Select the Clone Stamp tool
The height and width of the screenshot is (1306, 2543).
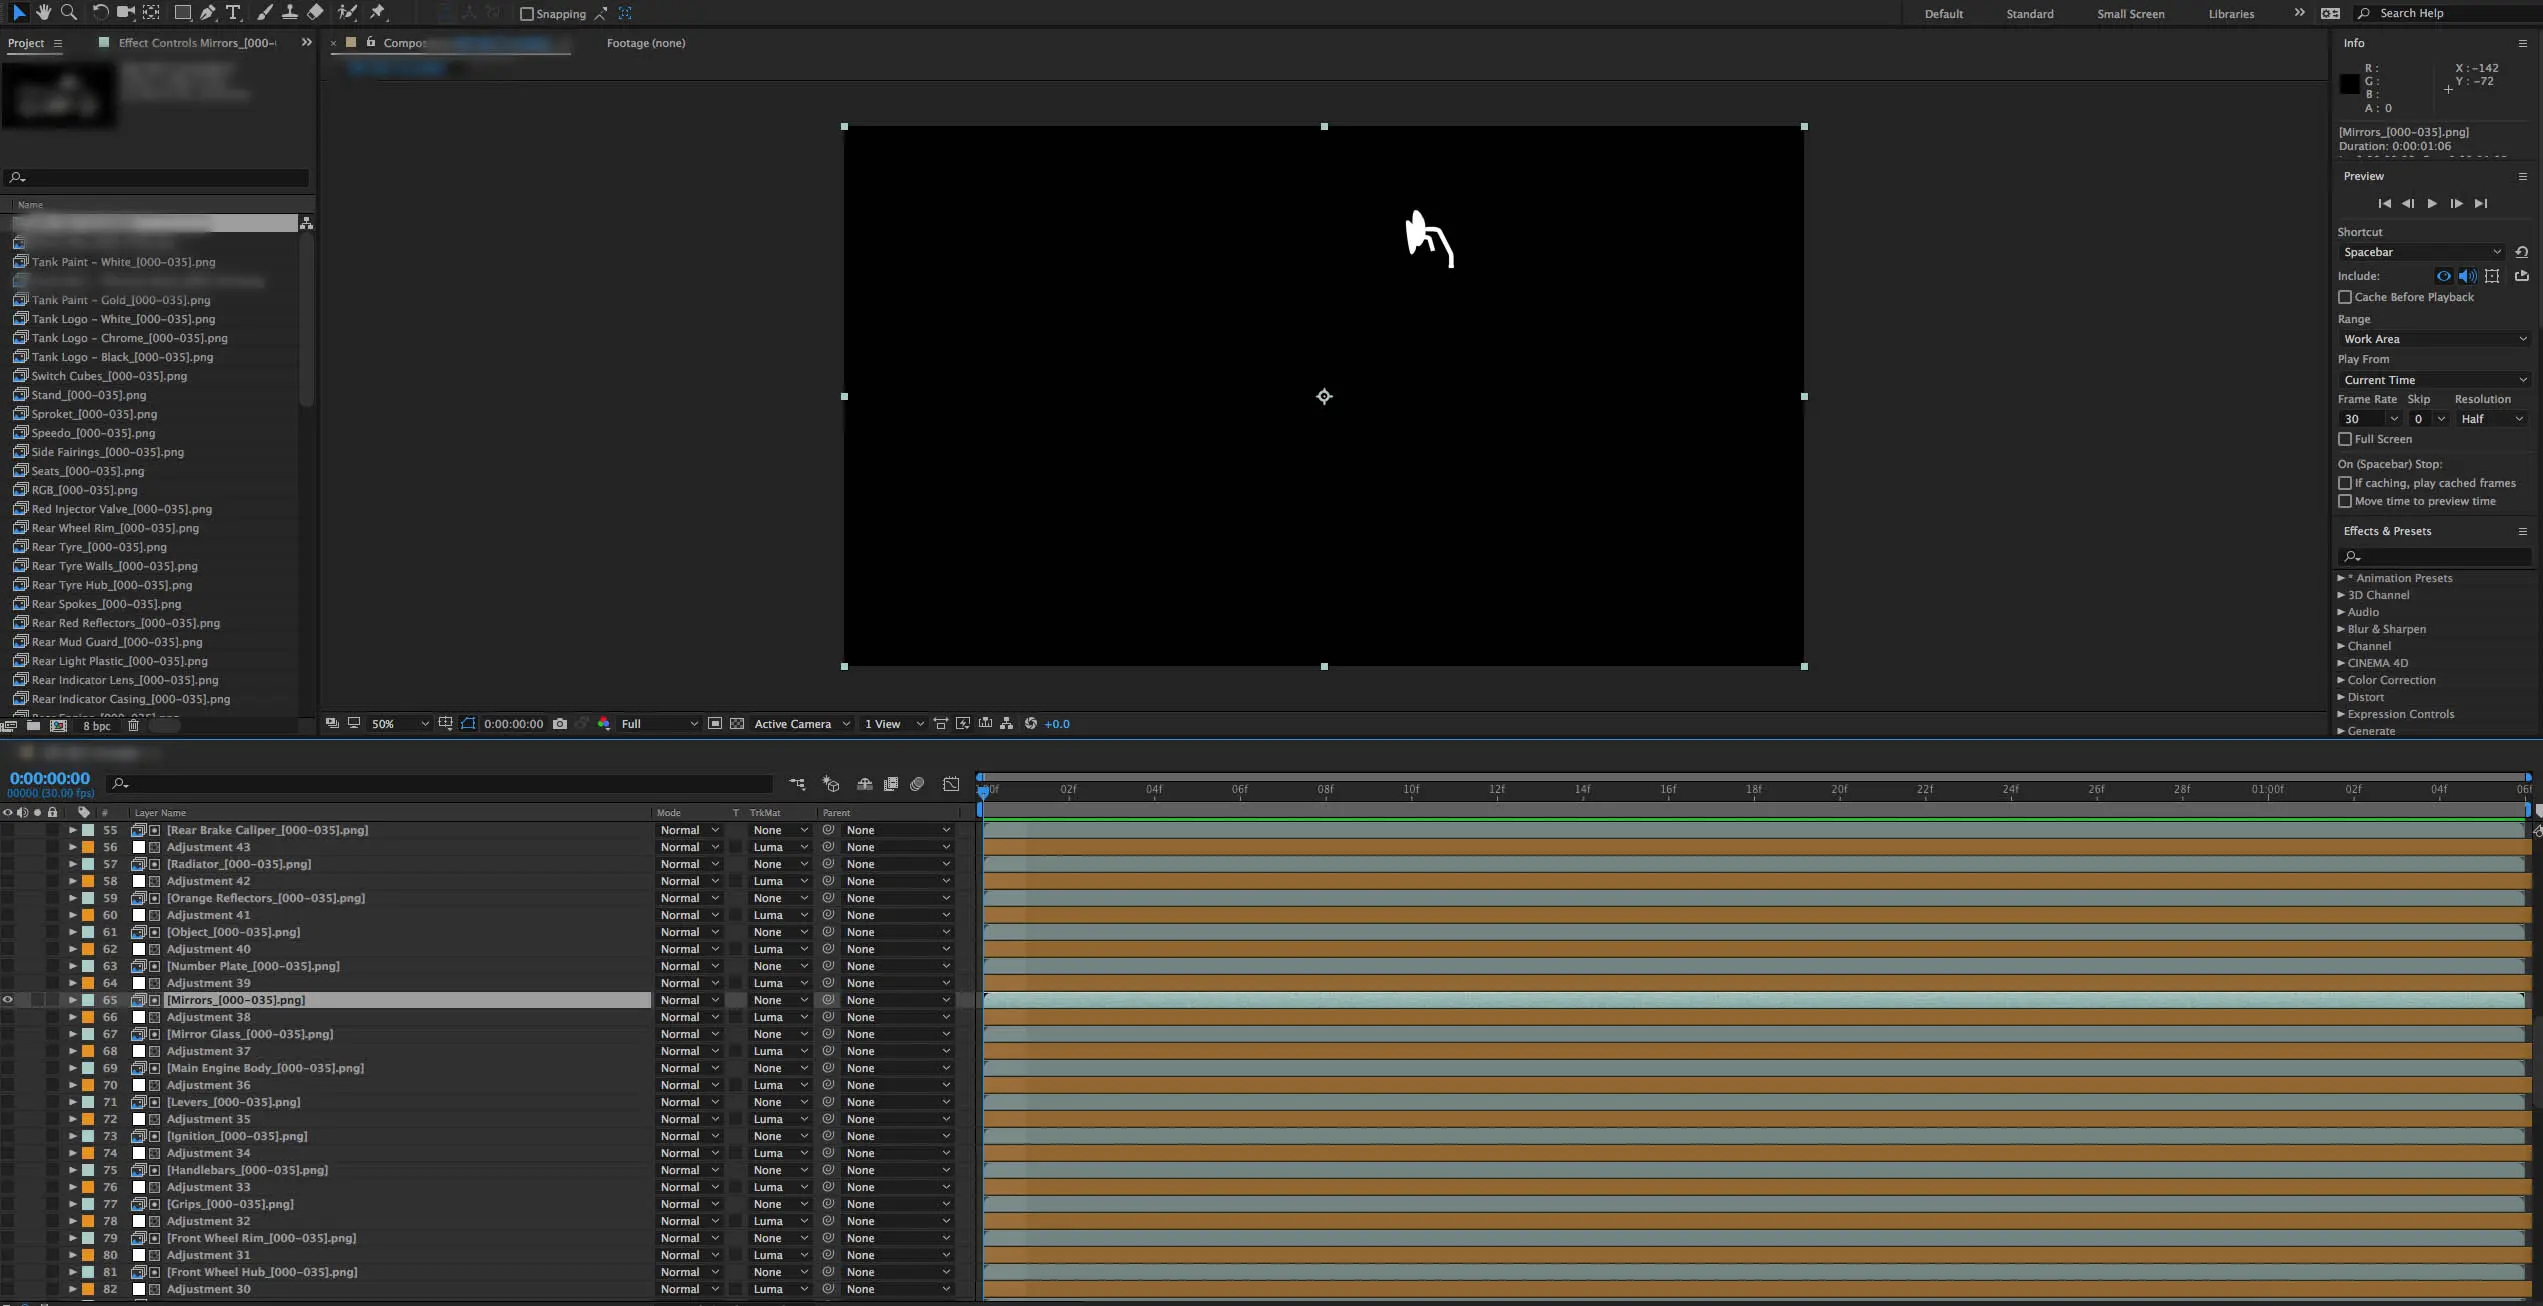(x=289, y=12)
